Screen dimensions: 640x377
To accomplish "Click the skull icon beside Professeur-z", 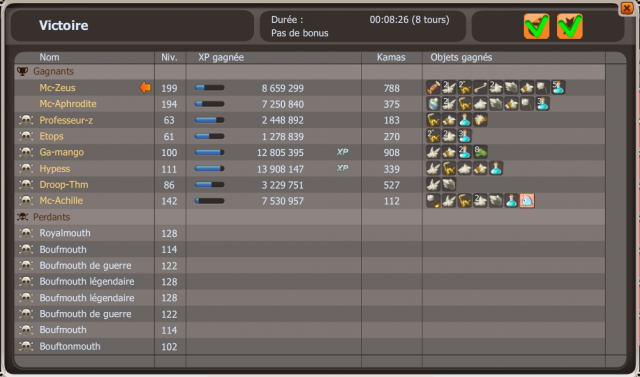I will click(x=26, y=120).
